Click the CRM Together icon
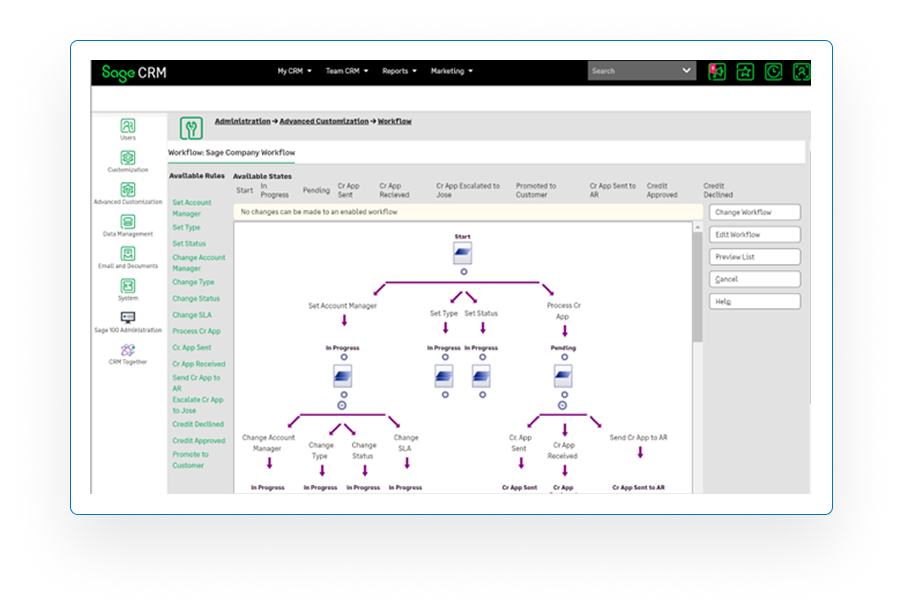Viewport: 903px width, 615px height. pyautogui.click(x=128, y=350)
